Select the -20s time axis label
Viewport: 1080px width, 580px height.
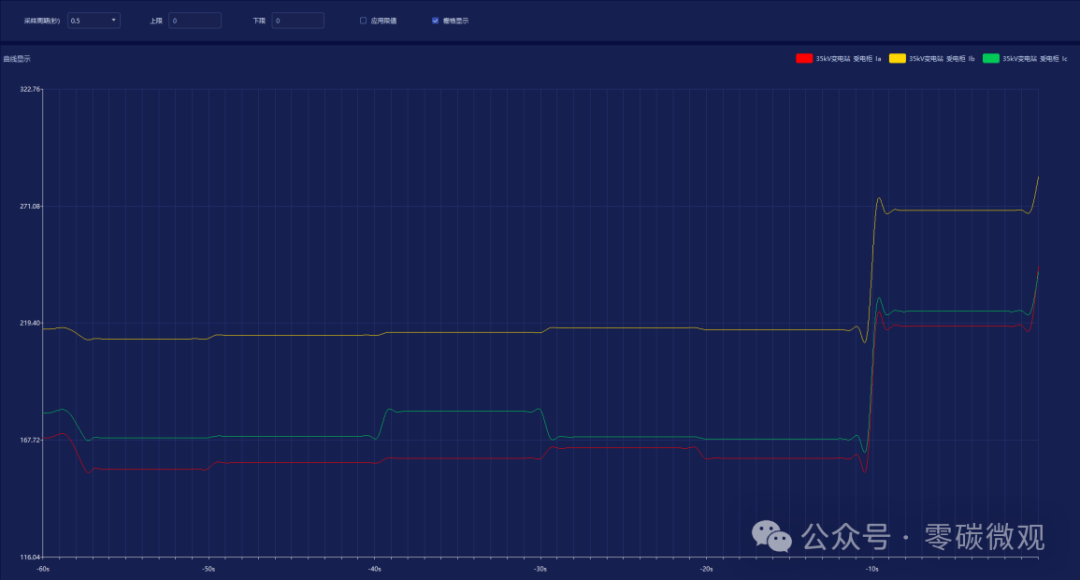[707, 569]
